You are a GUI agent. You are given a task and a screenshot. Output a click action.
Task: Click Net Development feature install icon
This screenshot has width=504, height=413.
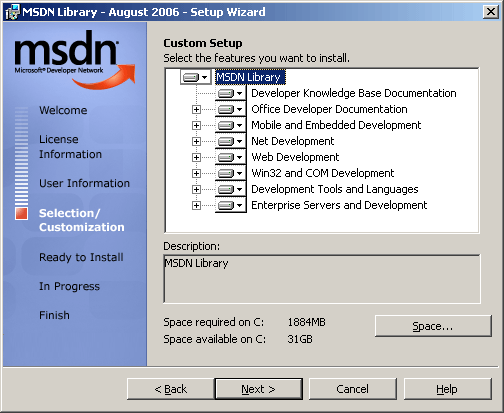point(231,141)
